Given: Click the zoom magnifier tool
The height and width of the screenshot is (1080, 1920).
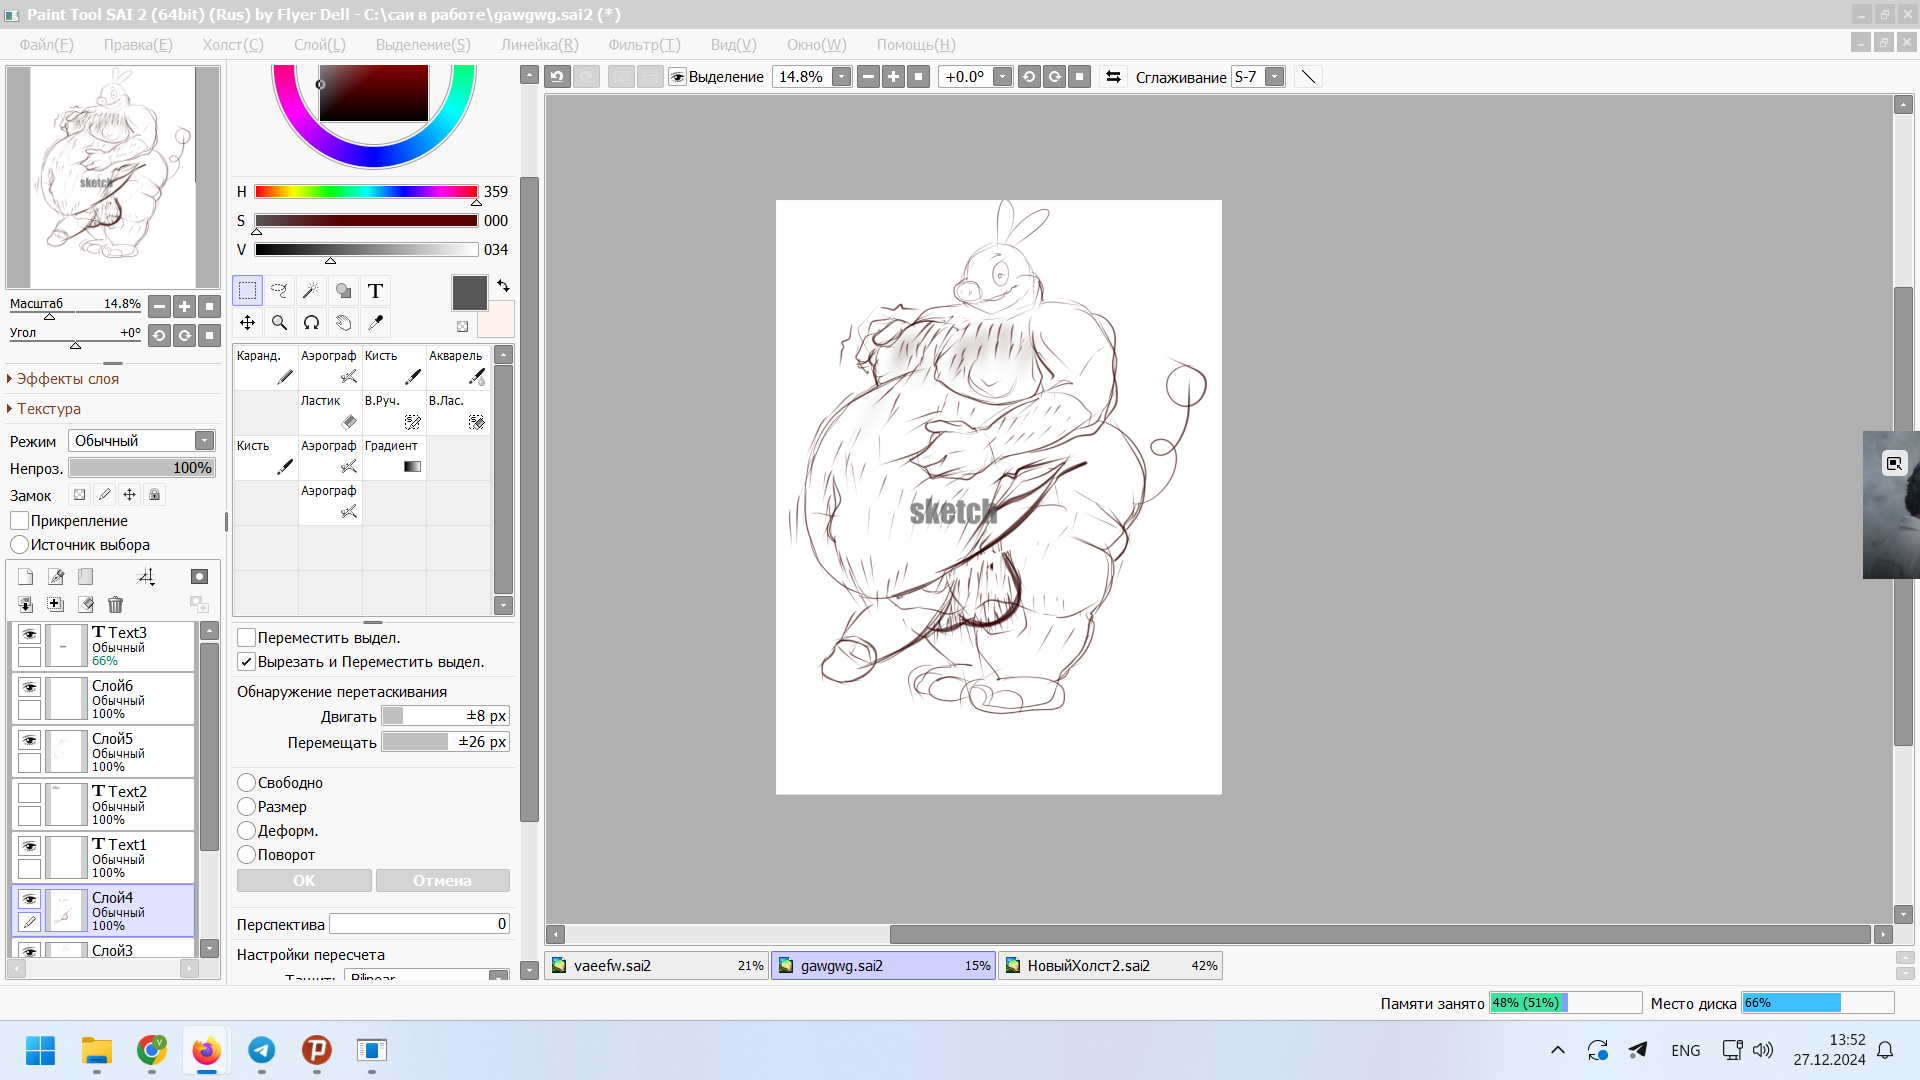Looking at the screenshot, I should [x=279, y=323].
